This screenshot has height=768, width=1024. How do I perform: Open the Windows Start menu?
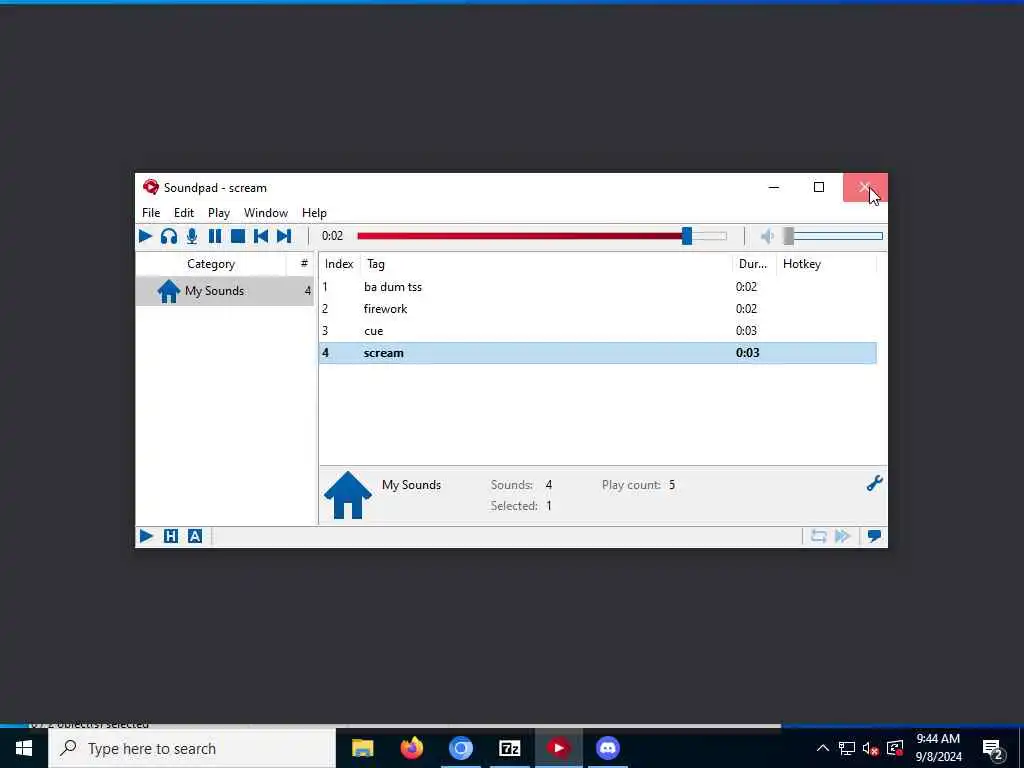[24, 748]
